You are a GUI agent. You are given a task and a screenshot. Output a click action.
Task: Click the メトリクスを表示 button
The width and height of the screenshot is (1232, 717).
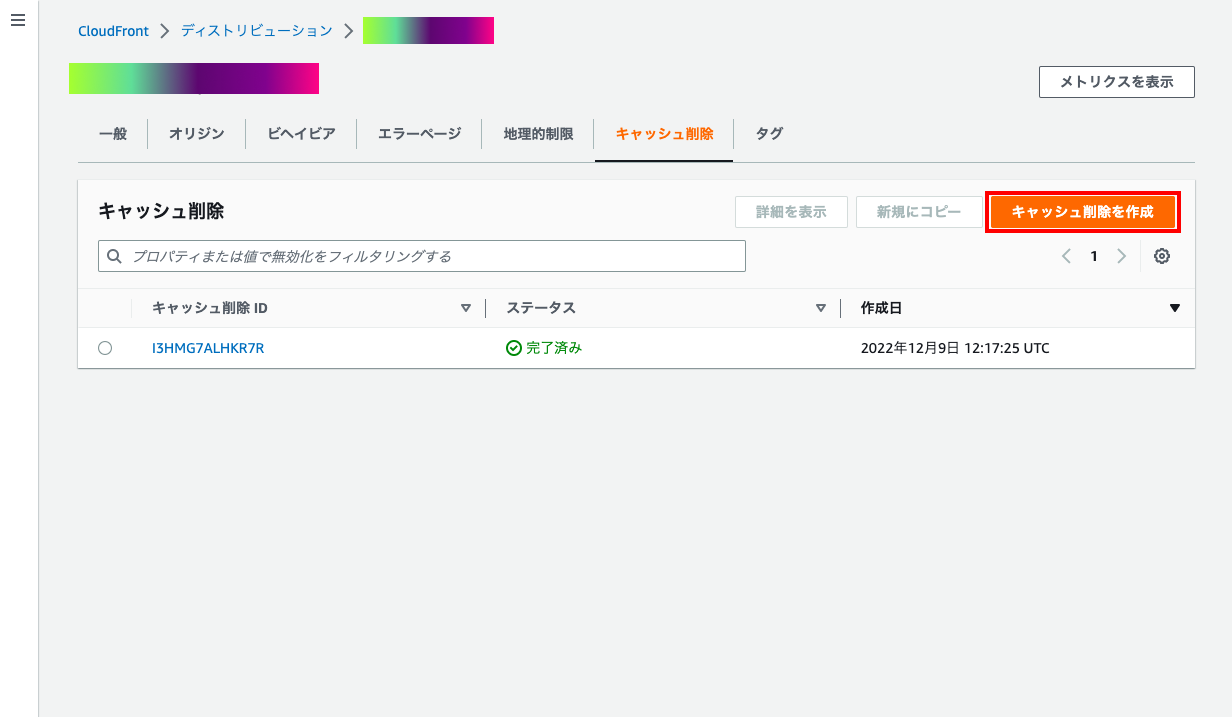point(1116,82)
